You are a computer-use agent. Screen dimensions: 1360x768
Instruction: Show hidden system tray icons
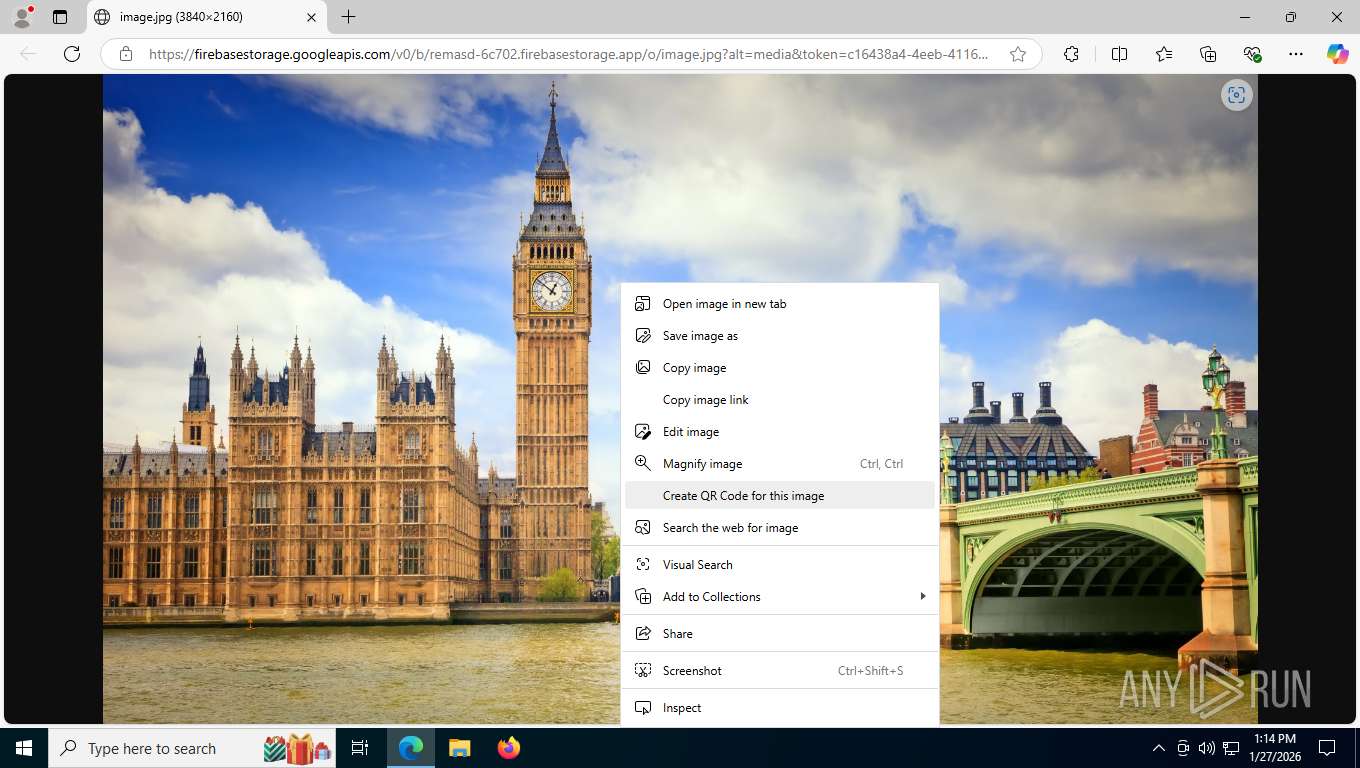1159,748
